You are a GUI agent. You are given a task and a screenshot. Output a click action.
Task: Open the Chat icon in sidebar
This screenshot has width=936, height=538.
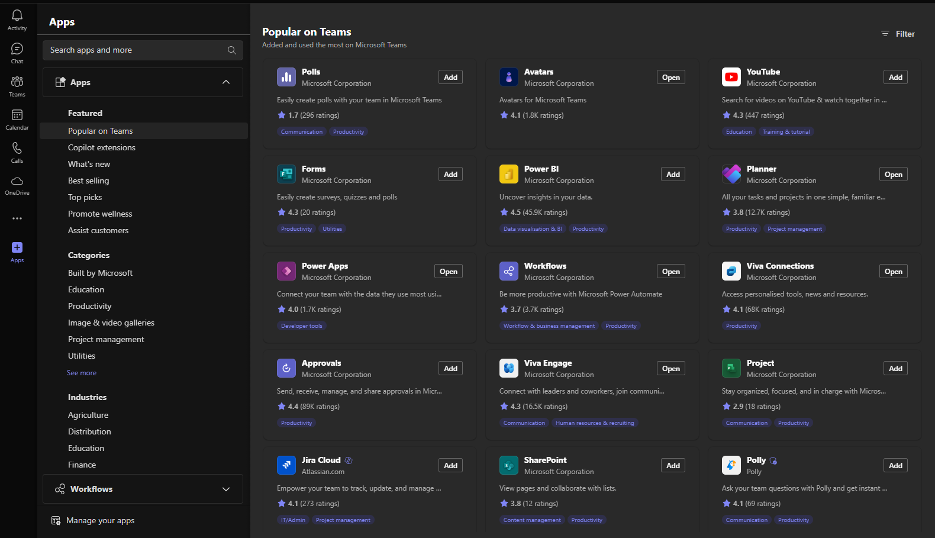pos(17,49)
